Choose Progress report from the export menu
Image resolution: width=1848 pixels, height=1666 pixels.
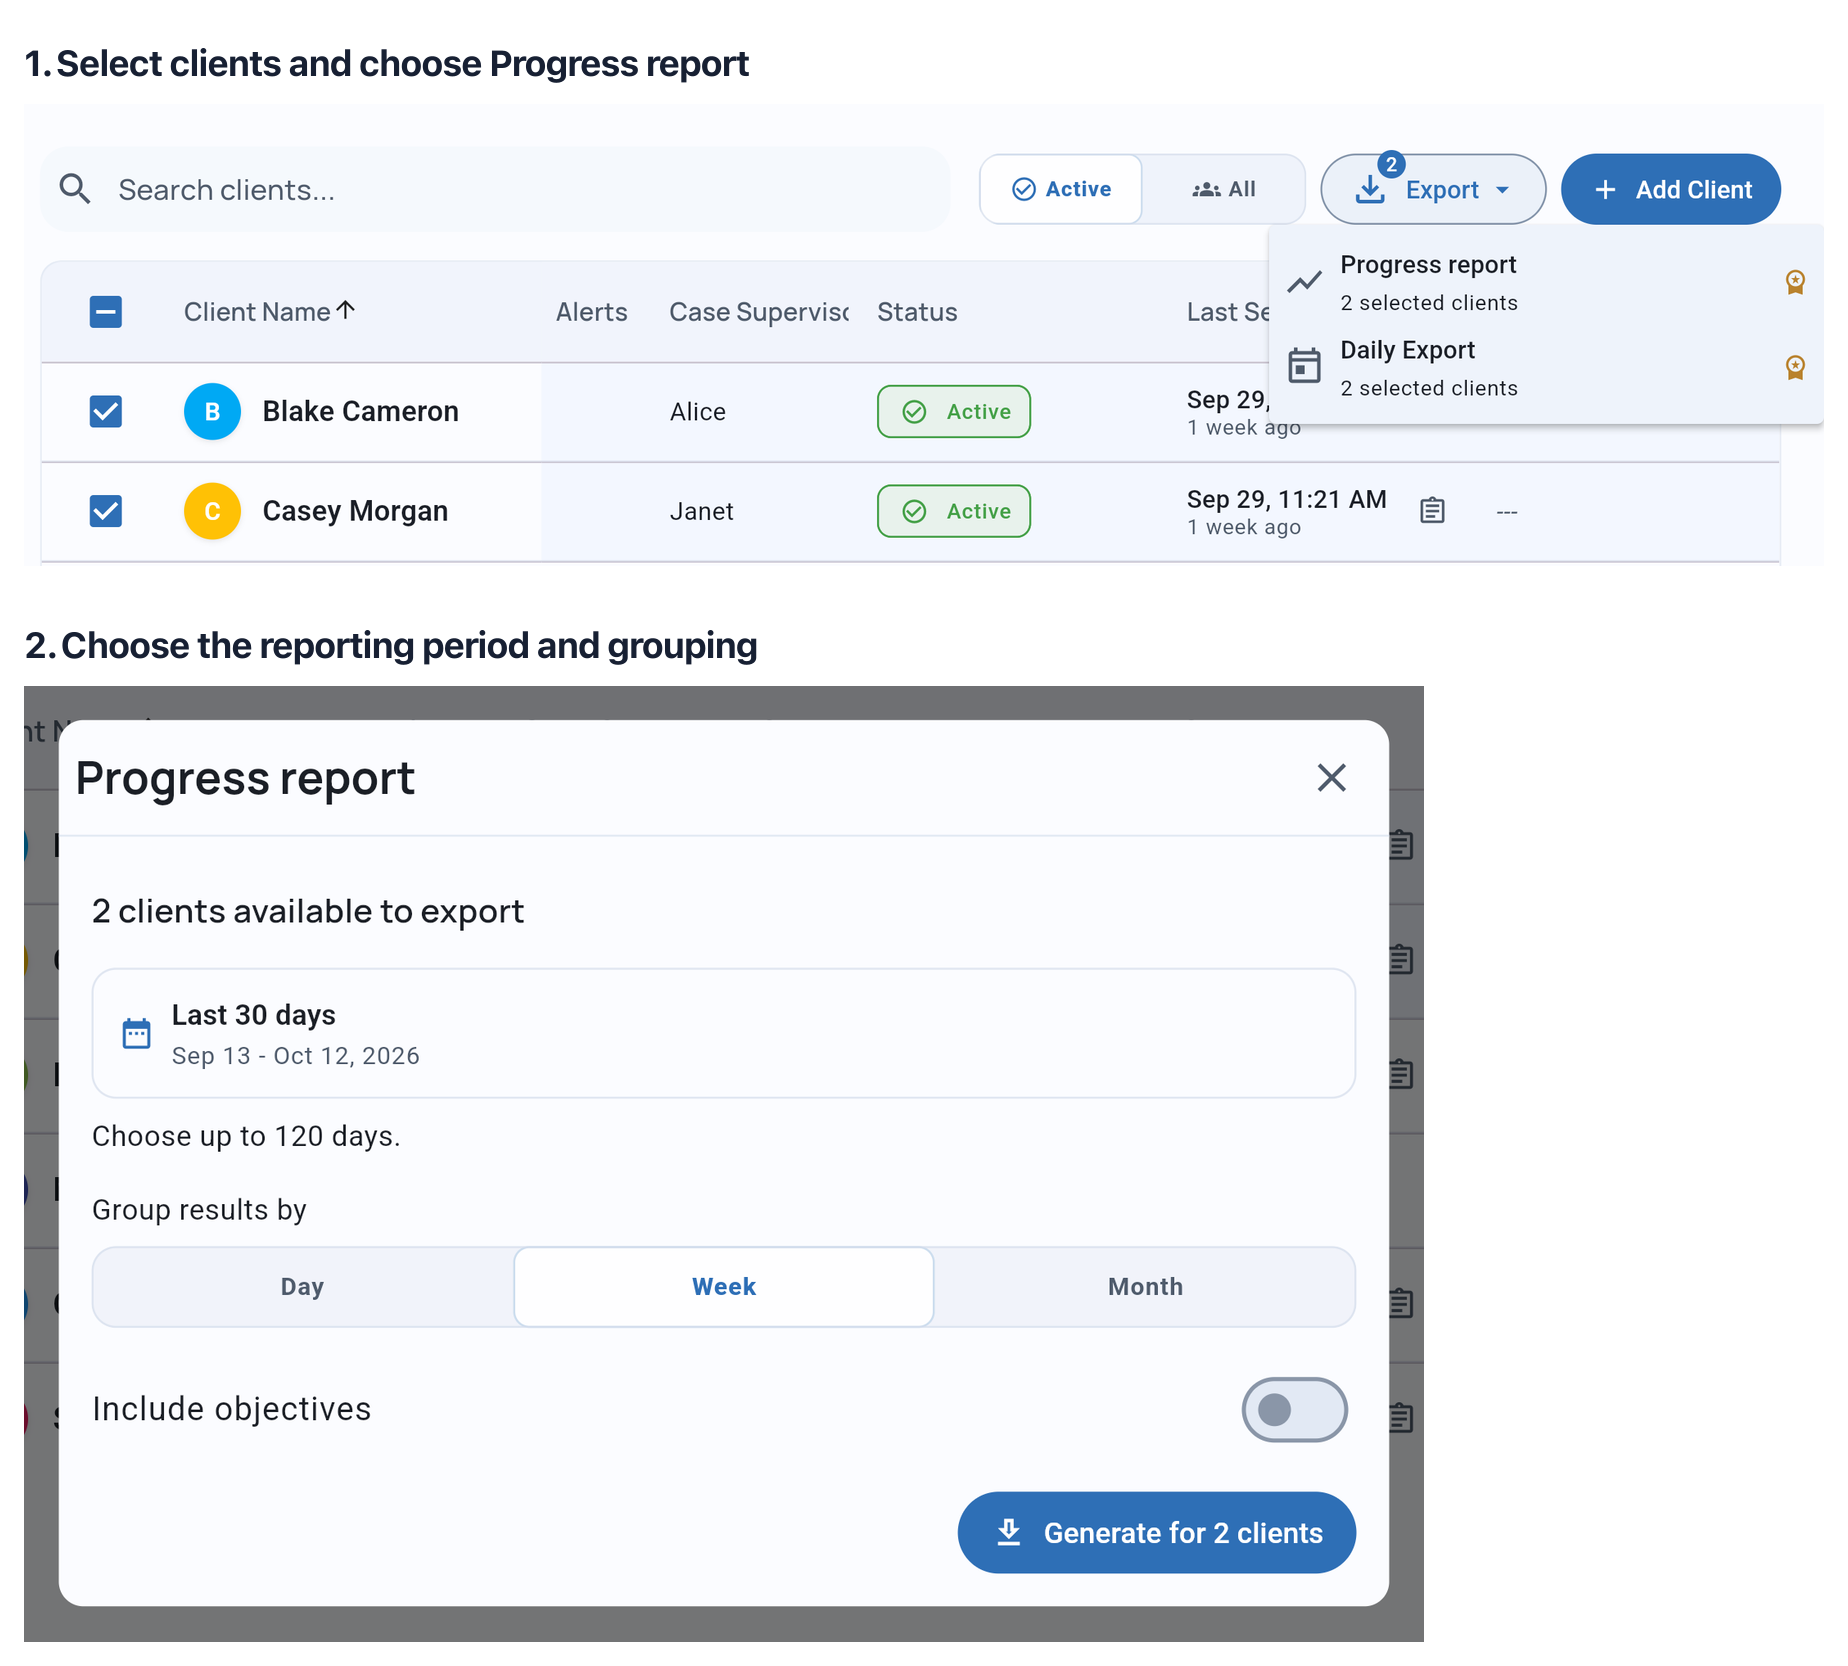point(1546,283)
